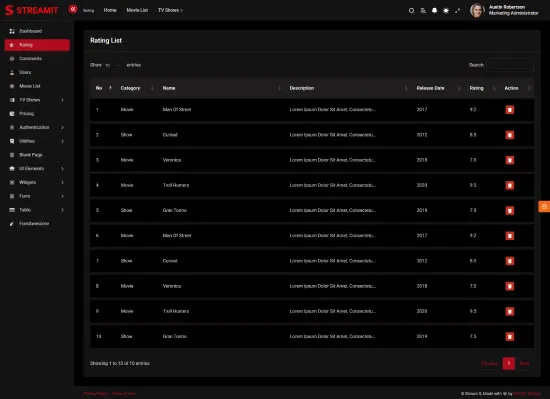Enter fullscreen mode via expand arrows icon
Image resolution: width=550 pixels, height=399 pixels.
point(457,11)
